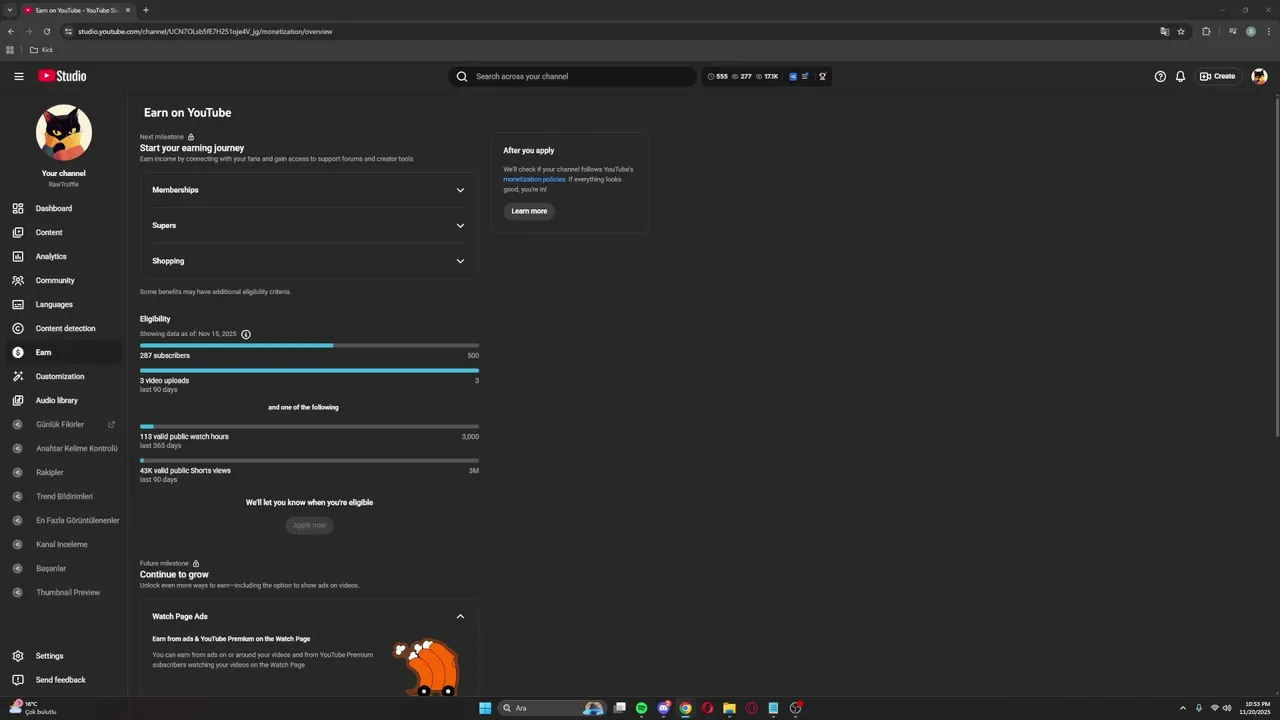Image resolution: width=1280 pixels, height=720 pixels.
Task: Open Anahtar Kelime Kontrolü
Action: tap(64, 448)
